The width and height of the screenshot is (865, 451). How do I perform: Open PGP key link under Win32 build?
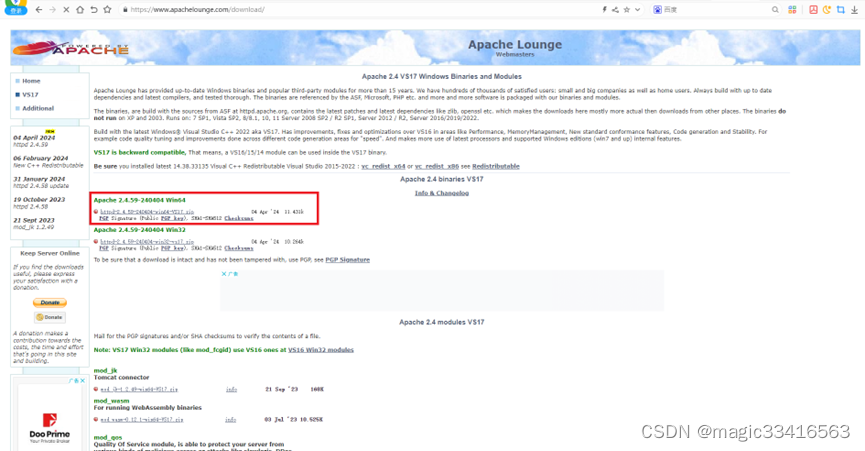(172, 248)
